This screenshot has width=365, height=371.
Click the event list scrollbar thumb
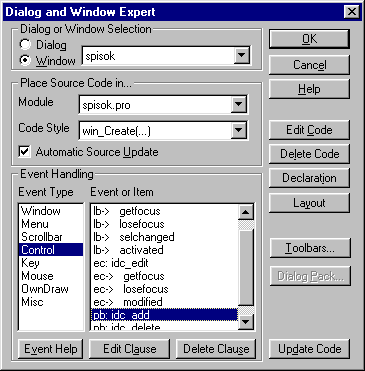click(246, 267)
